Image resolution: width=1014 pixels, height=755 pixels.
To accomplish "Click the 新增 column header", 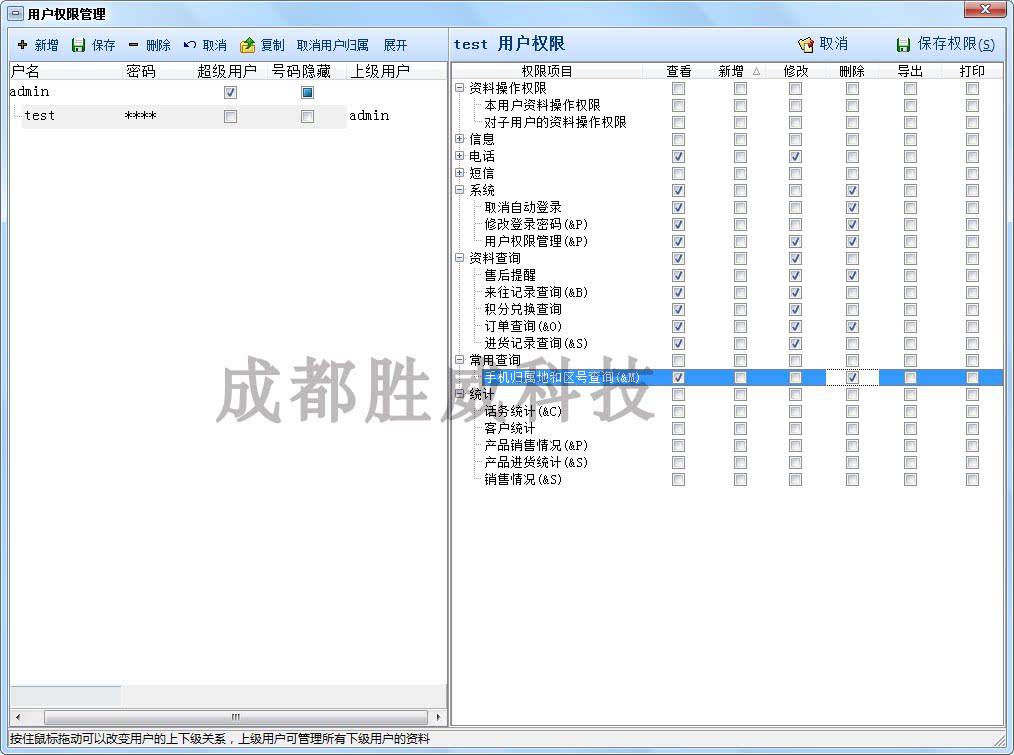I will click(x=731, y=71).
